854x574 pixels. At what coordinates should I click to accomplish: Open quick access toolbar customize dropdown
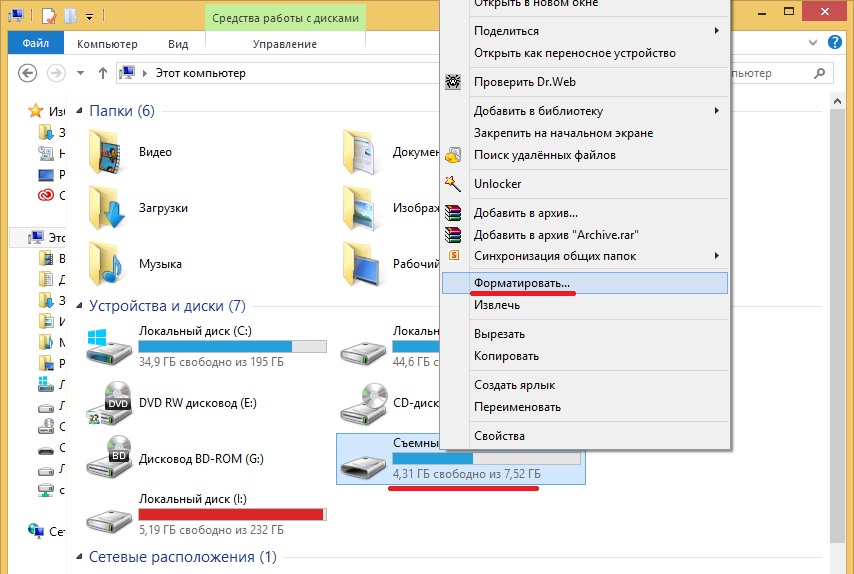[x=89, y=17]
